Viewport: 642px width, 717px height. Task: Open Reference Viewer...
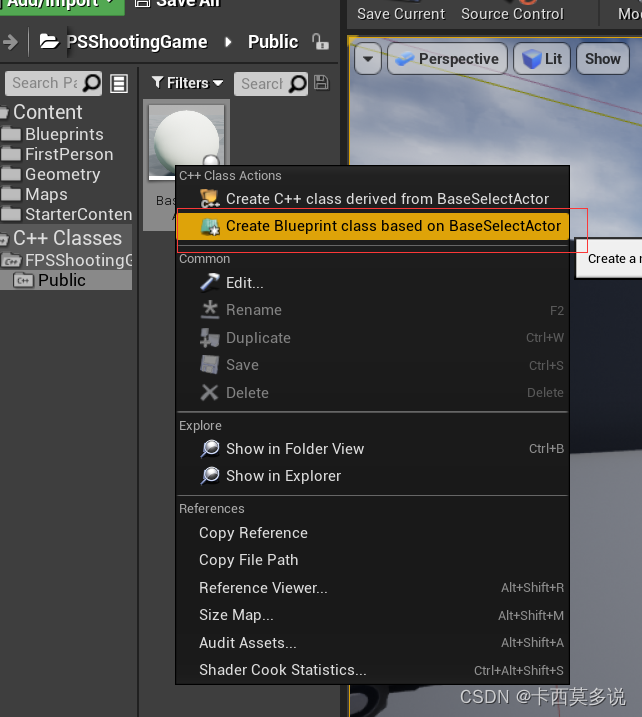click(373, 588)
